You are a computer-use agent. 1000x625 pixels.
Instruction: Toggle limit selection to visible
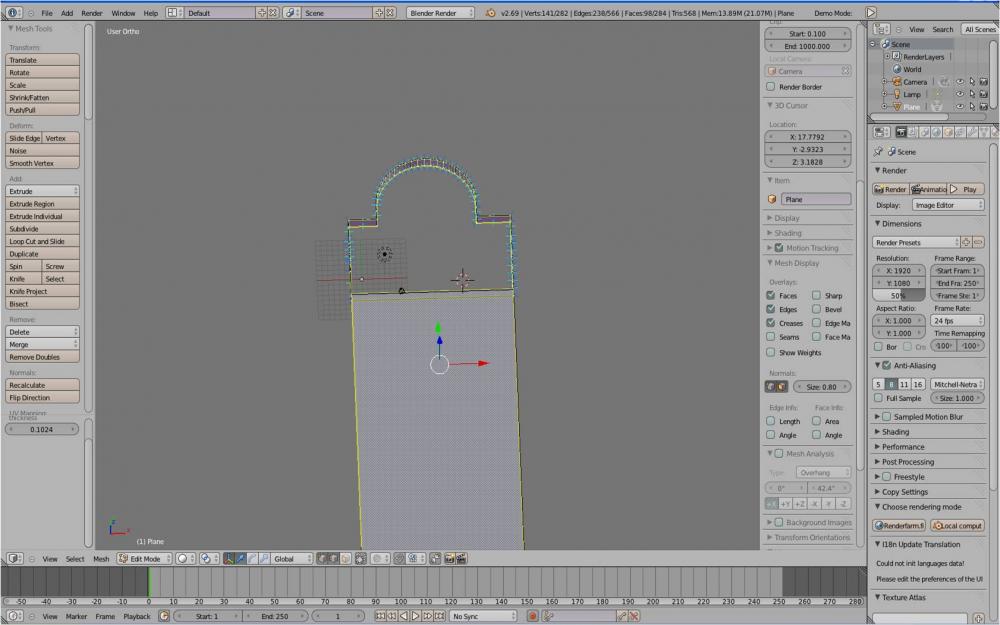pyautogui.click(x=361, y=559)
